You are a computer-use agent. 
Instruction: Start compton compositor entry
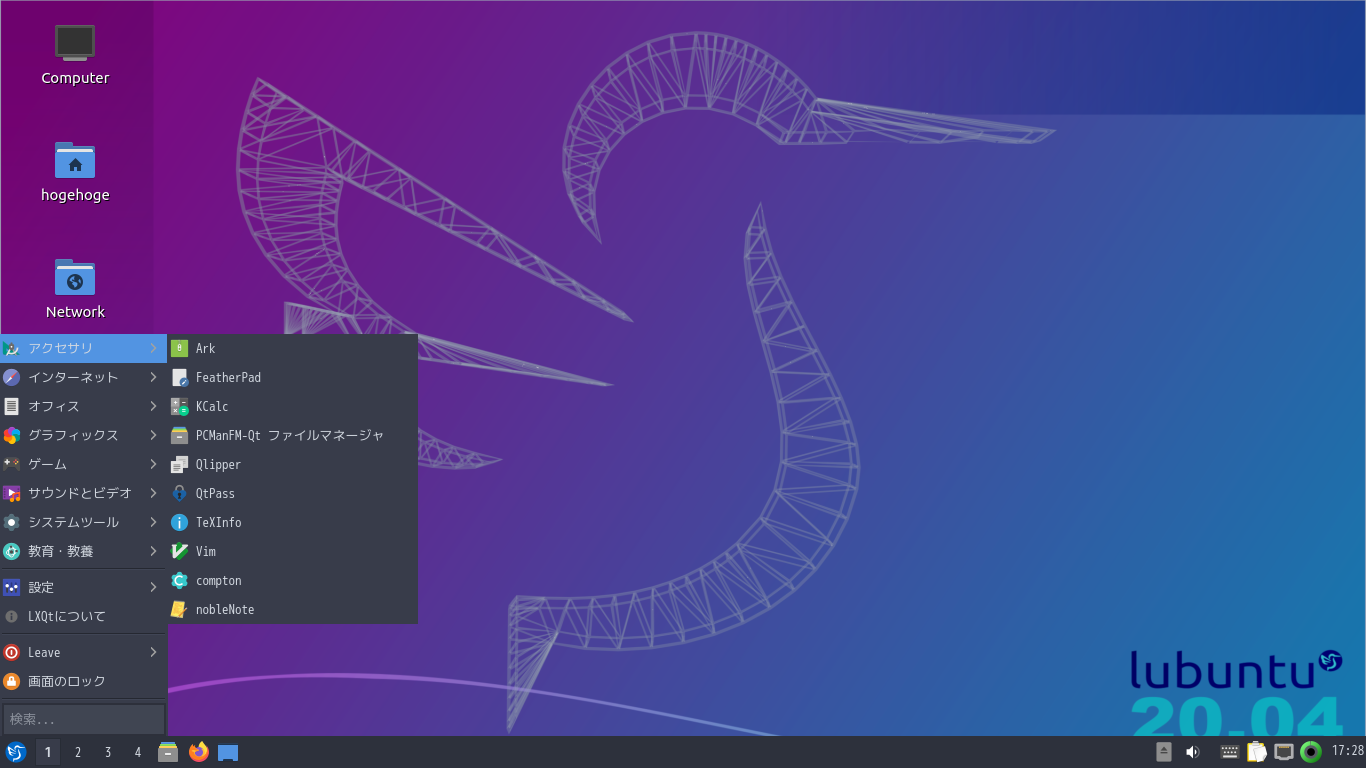click(292, 580)
